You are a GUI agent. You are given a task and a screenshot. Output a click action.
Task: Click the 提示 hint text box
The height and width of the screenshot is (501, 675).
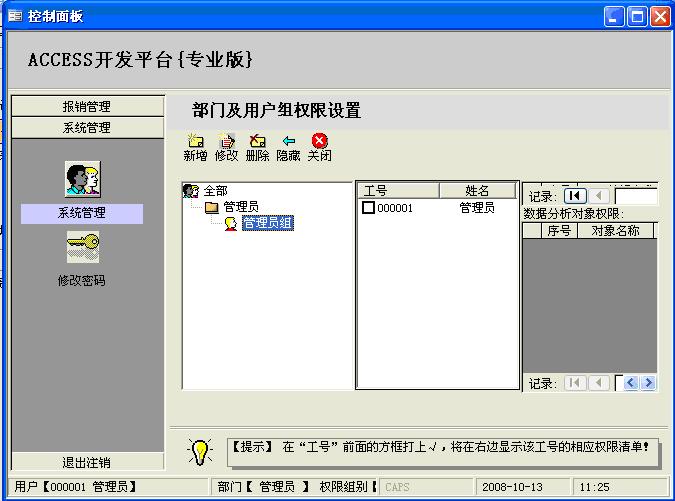(443, 452)
